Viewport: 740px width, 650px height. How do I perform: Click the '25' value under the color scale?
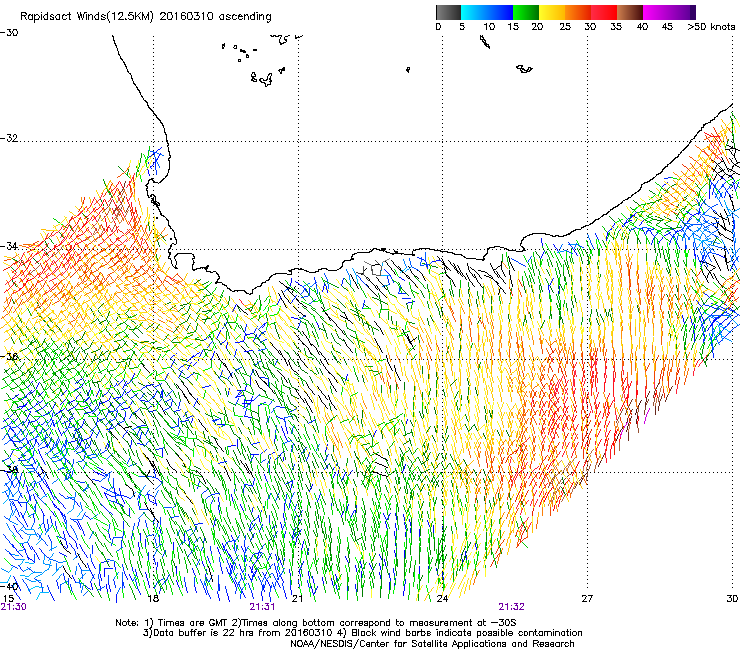point(565,27)
